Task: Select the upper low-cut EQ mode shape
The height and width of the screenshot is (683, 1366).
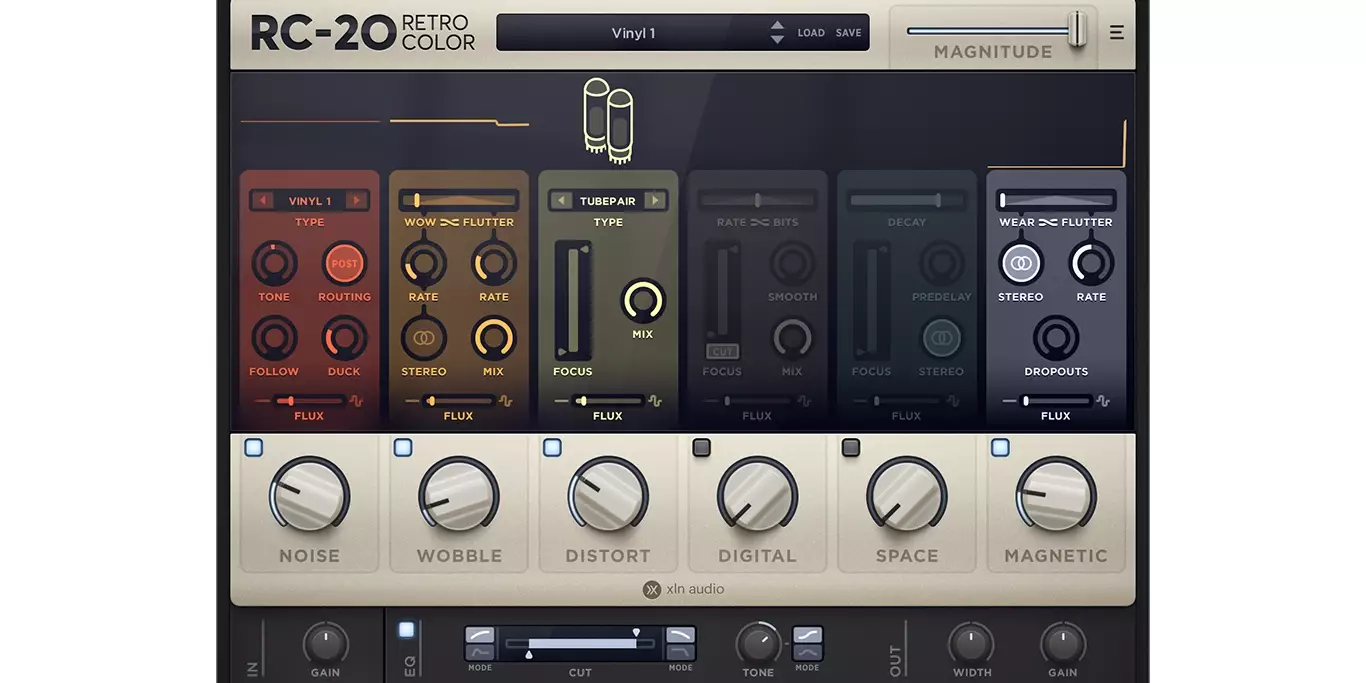Action: pos(480,635)
